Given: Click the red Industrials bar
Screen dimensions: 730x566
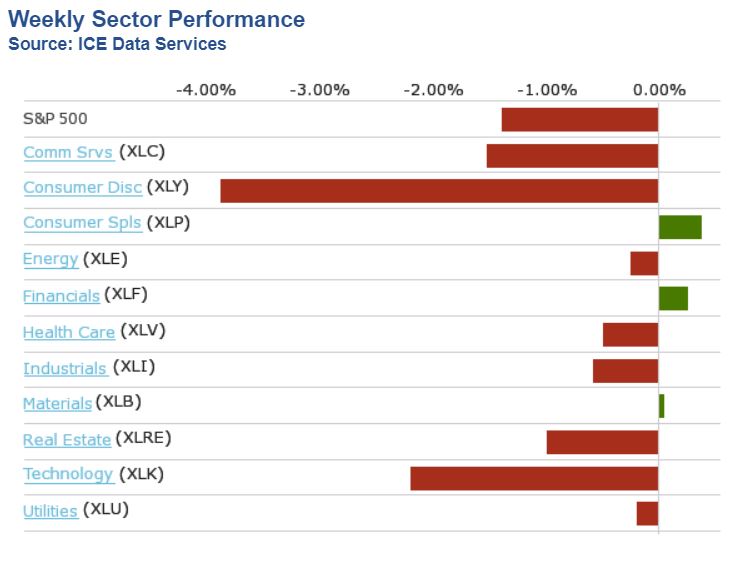Looking at the screenshot, I should click(625, 370).
